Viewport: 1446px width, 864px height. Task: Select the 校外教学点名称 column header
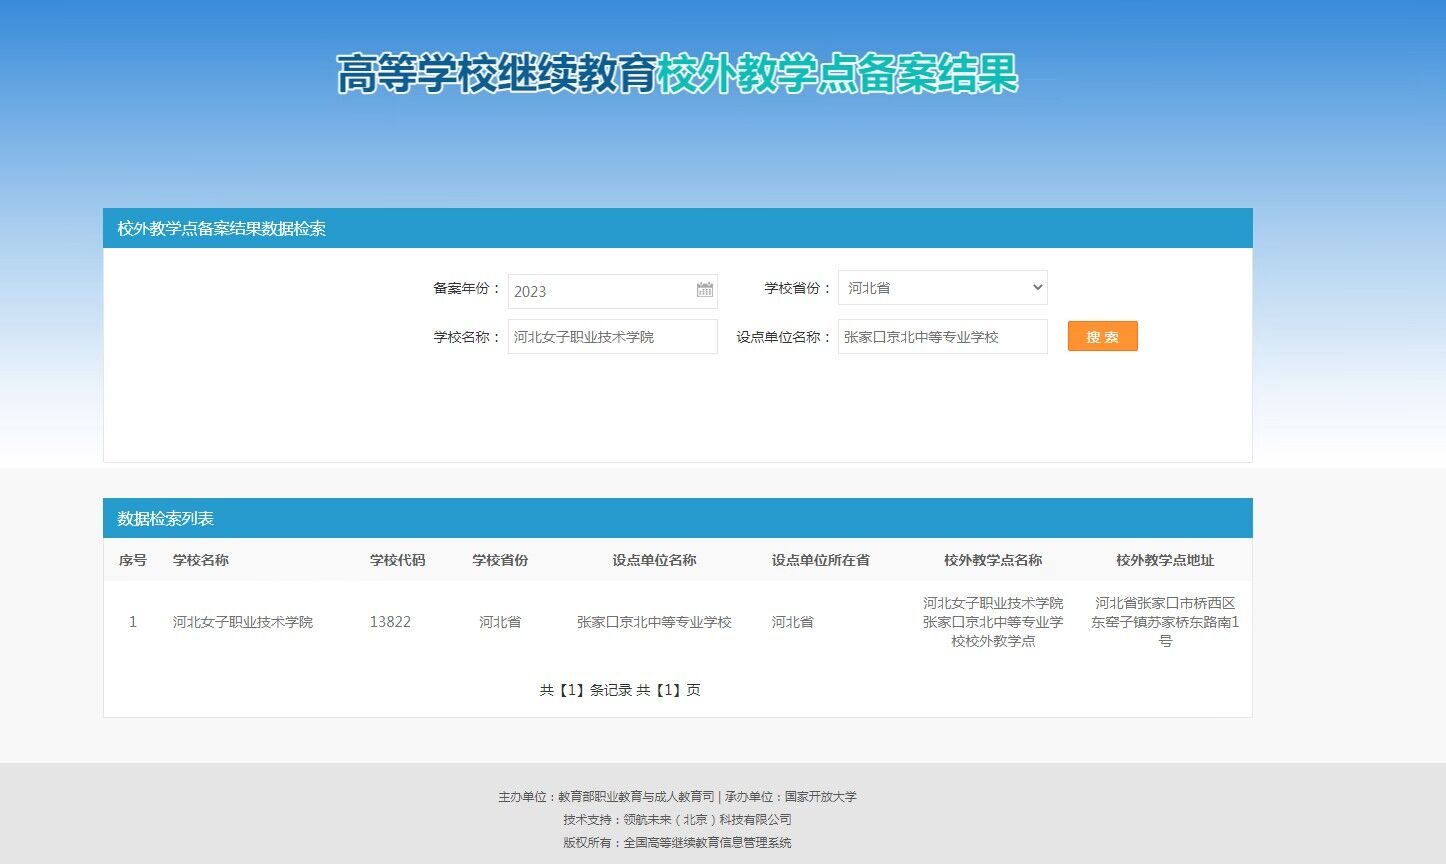click(993, 560)
